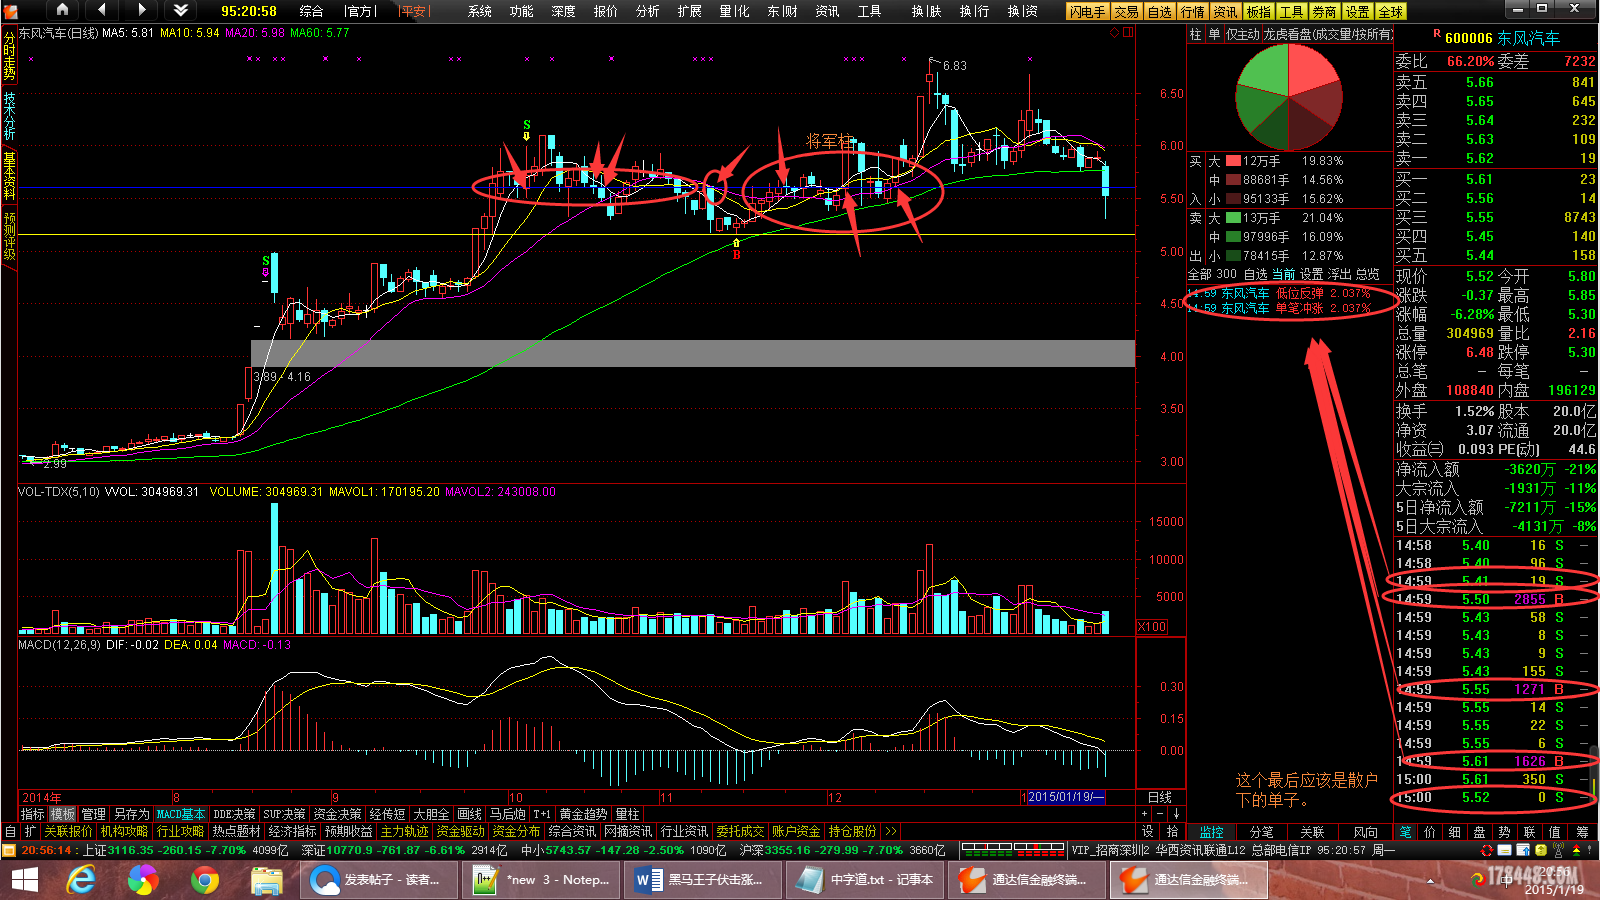
Task: Click the red panel-layout icon above chart
Action: (x=1128, y=33)
